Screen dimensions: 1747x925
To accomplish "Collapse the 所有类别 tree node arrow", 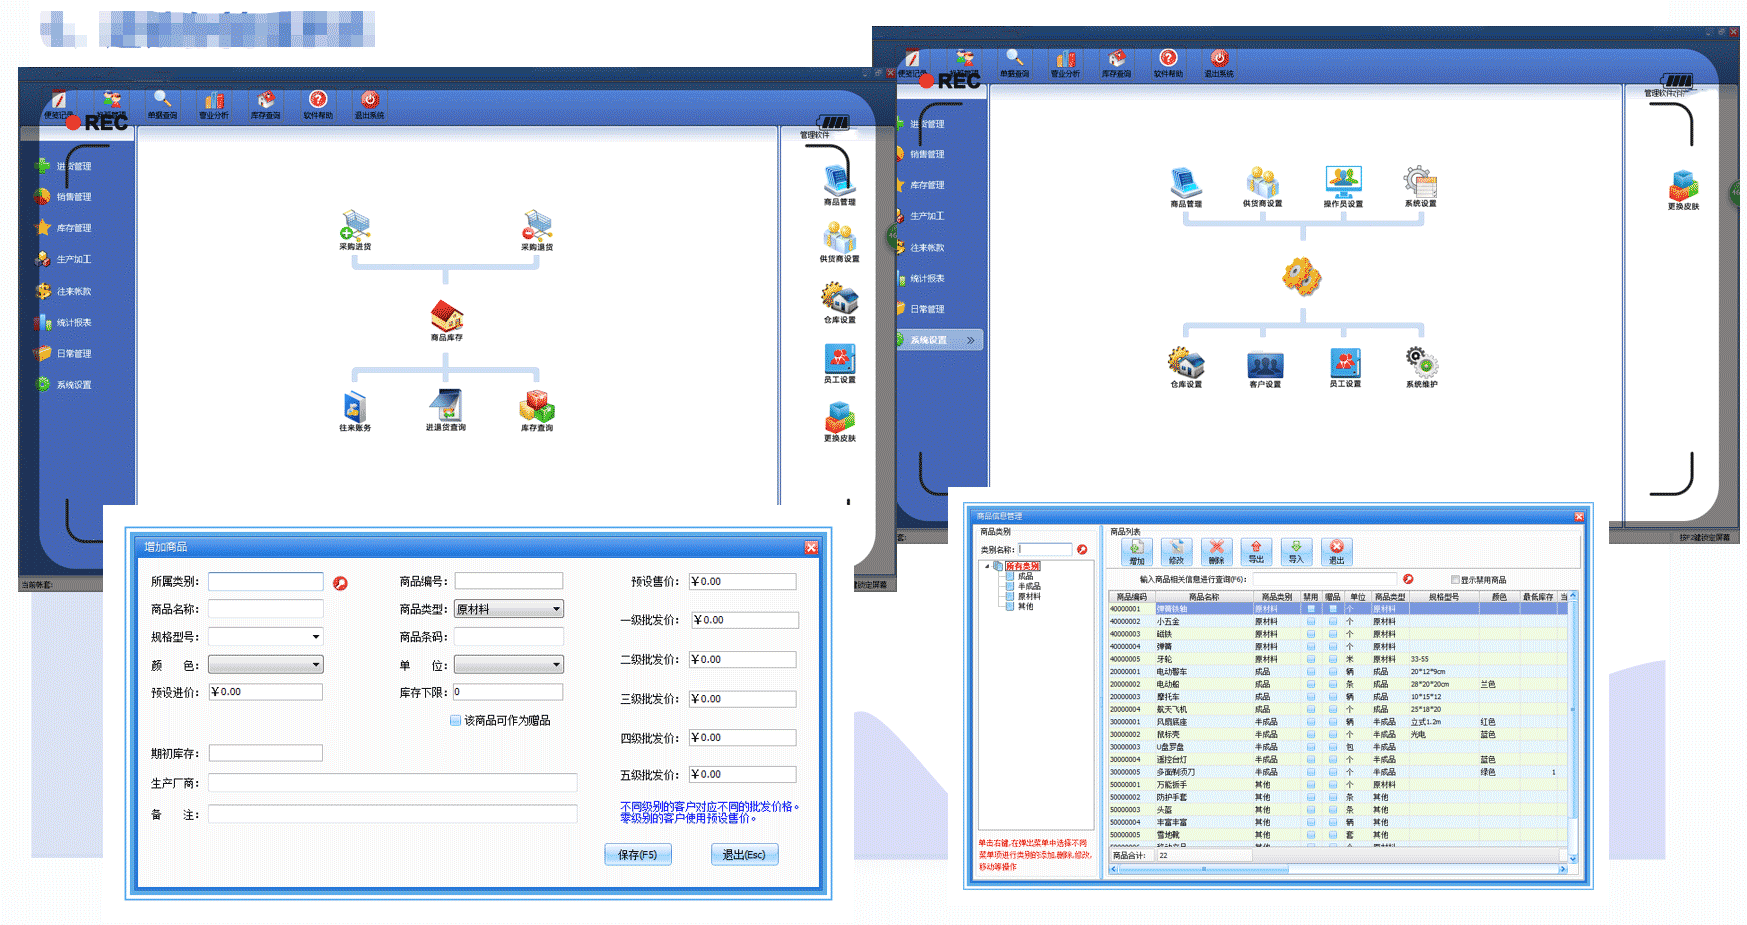I will (x=988, y=566).
